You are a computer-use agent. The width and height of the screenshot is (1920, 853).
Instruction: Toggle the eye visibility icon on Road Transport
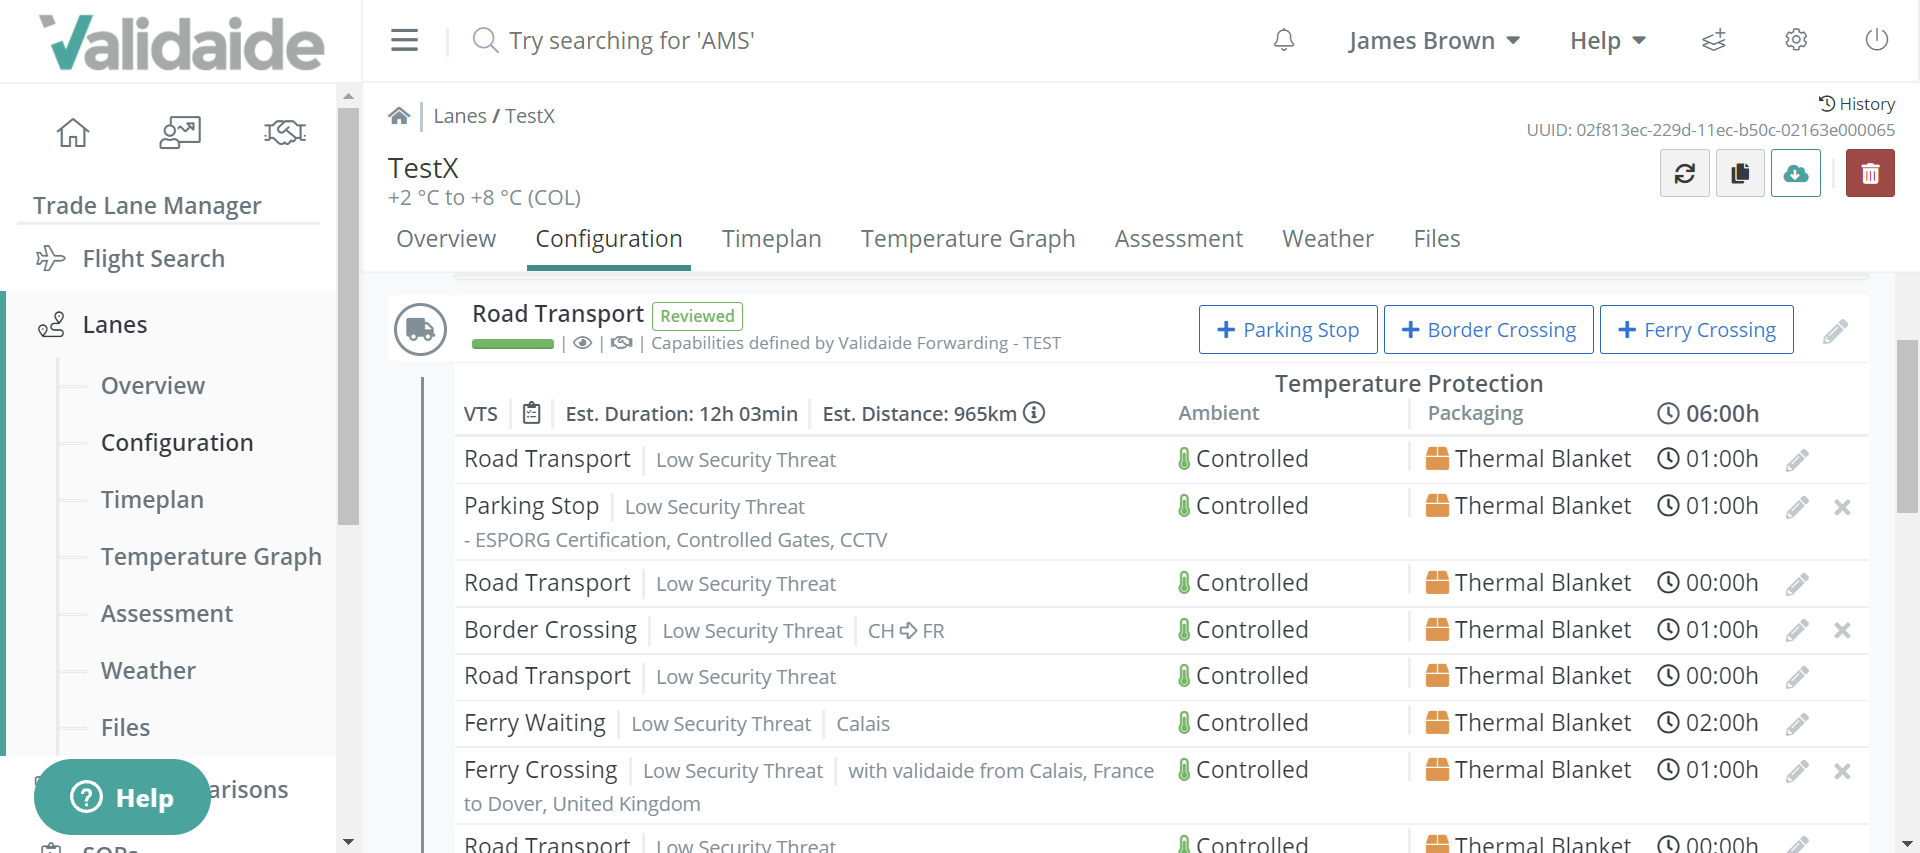[584, 343]
